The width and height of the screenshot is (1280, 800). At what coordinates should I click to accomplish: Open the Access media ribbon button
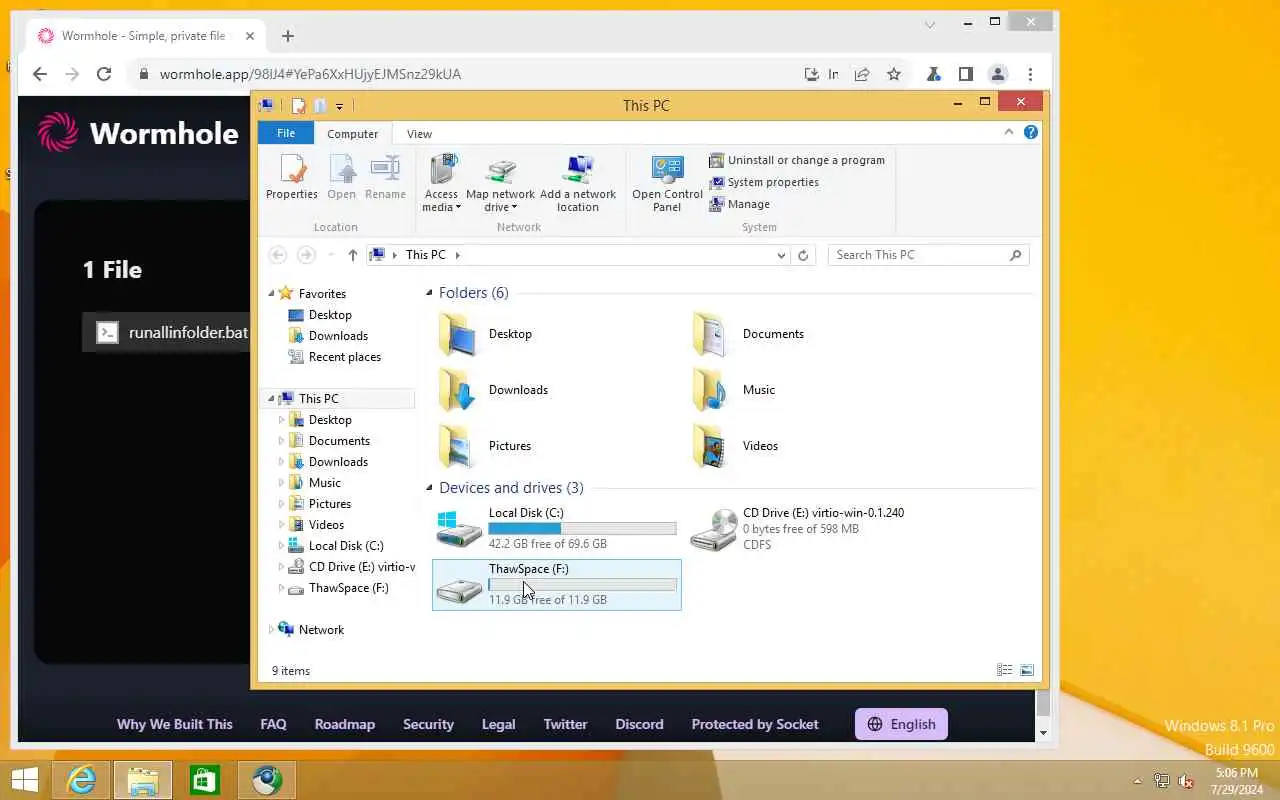(x=441, y=183)
